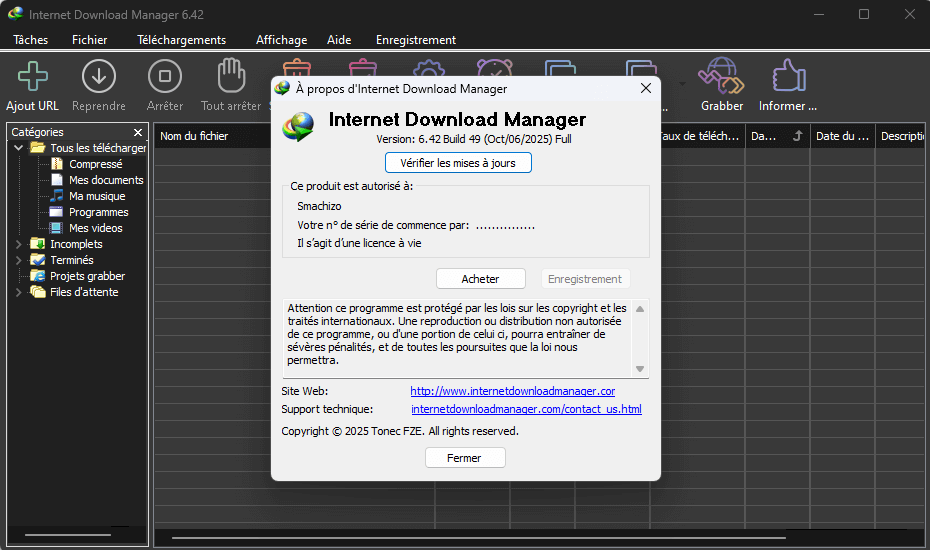Select the Programmes category icon
The image size is (930, 550).
[56, 212]
